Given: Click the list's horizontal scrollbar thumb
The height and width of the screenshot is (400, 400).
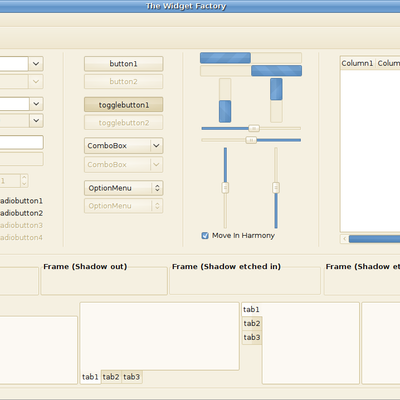Looking at the screenshot, I should pyautogui.click(x=374, y=239).
